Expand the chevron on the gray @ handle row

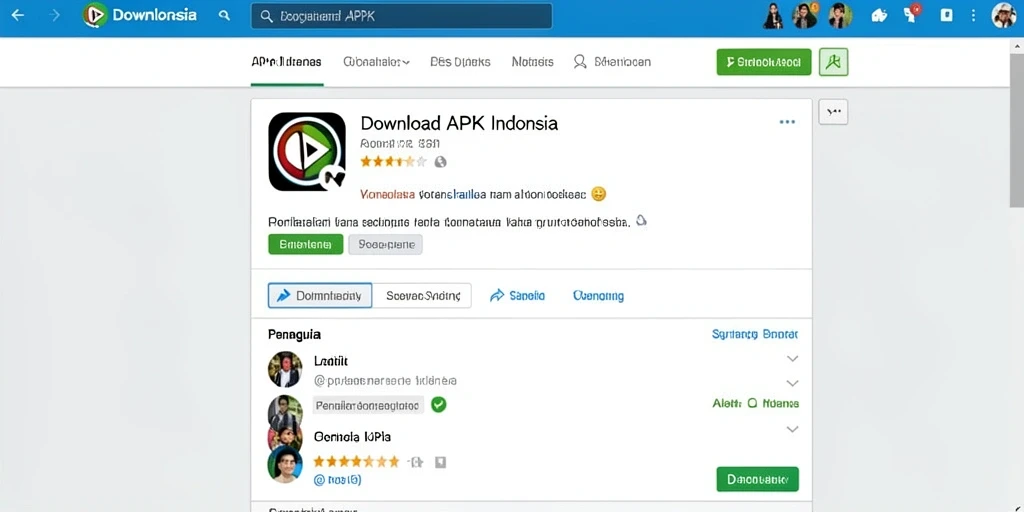tap(792, 383)
